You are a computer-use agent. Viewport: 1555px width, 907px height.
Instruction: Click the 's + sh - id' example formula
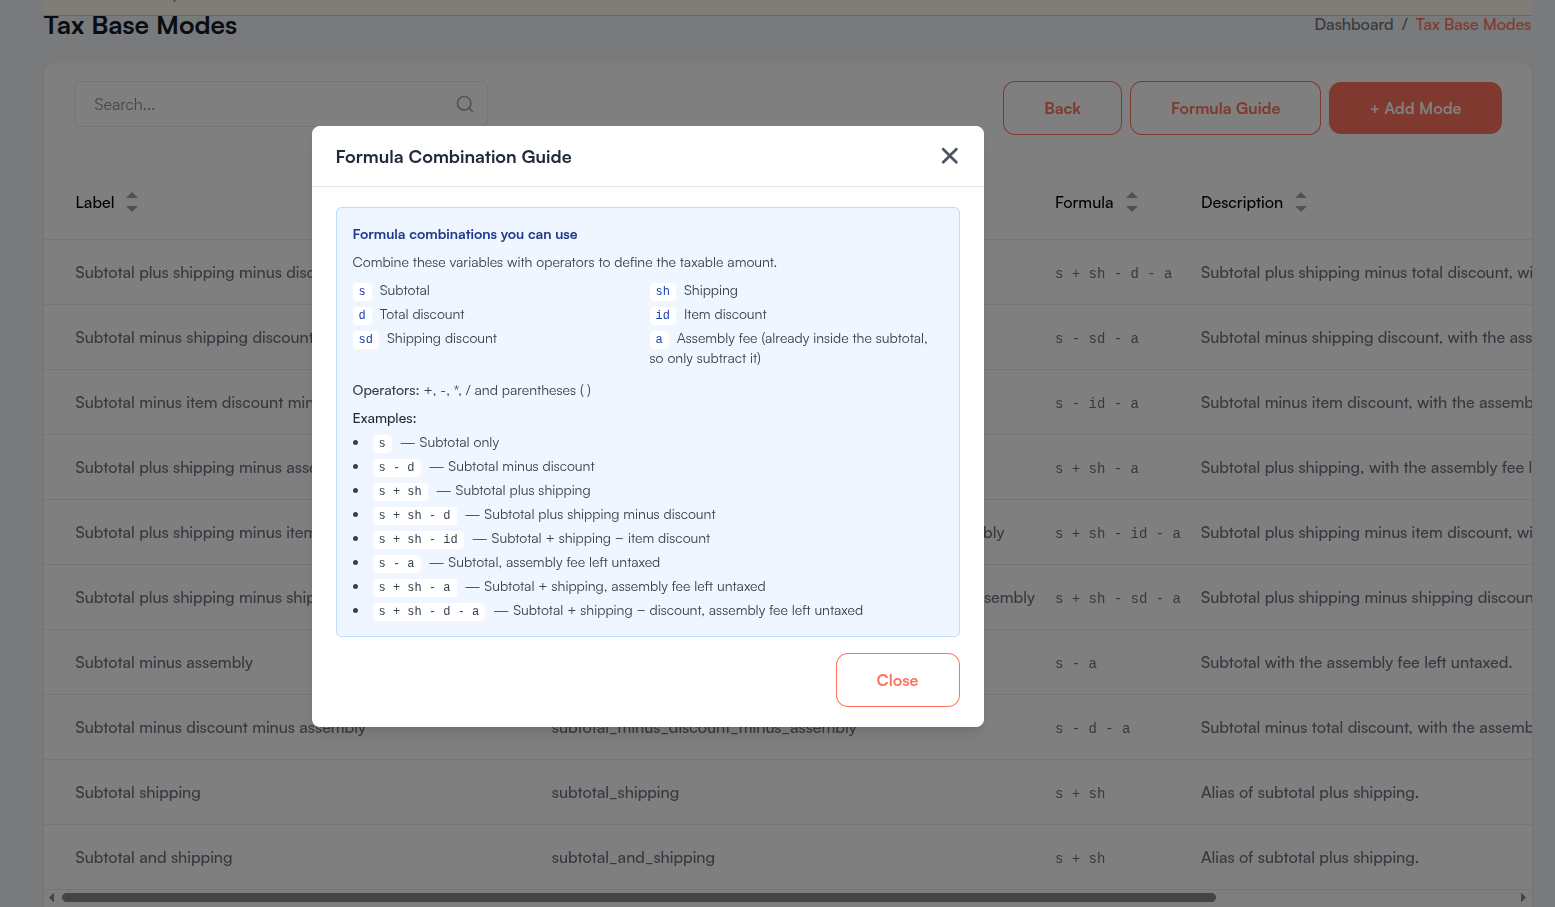[418, 539]
